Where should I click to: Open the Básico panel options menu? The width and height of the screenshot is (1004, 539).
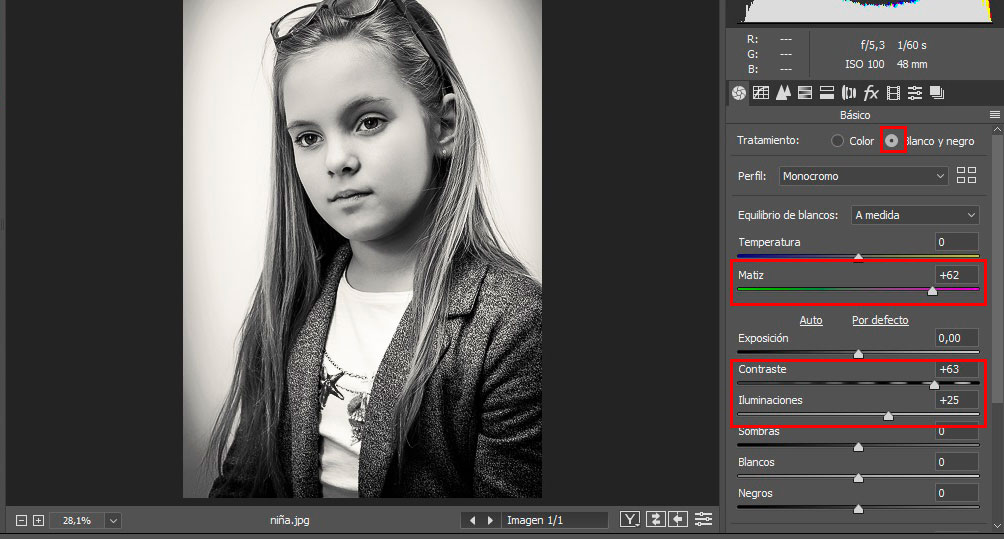coord(994,115)
